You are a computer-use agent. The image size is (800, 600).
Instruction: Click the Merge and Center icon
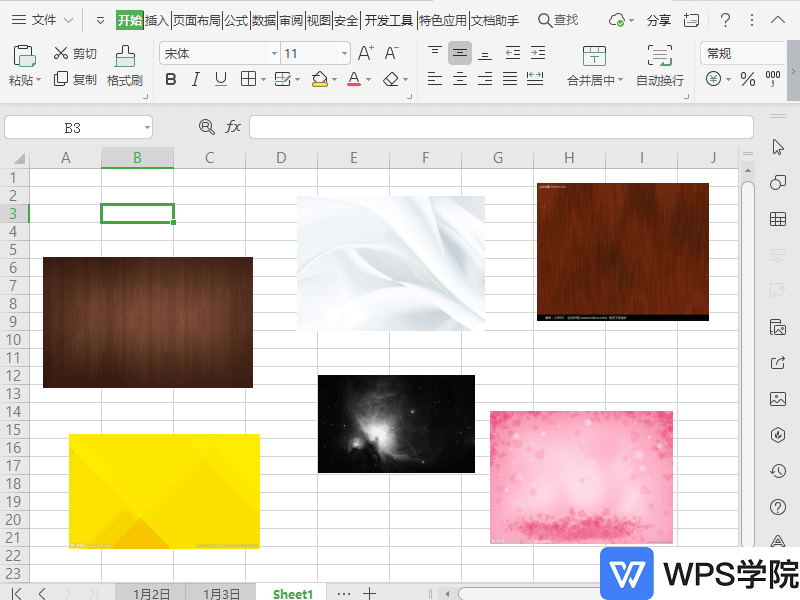(594, 57)
